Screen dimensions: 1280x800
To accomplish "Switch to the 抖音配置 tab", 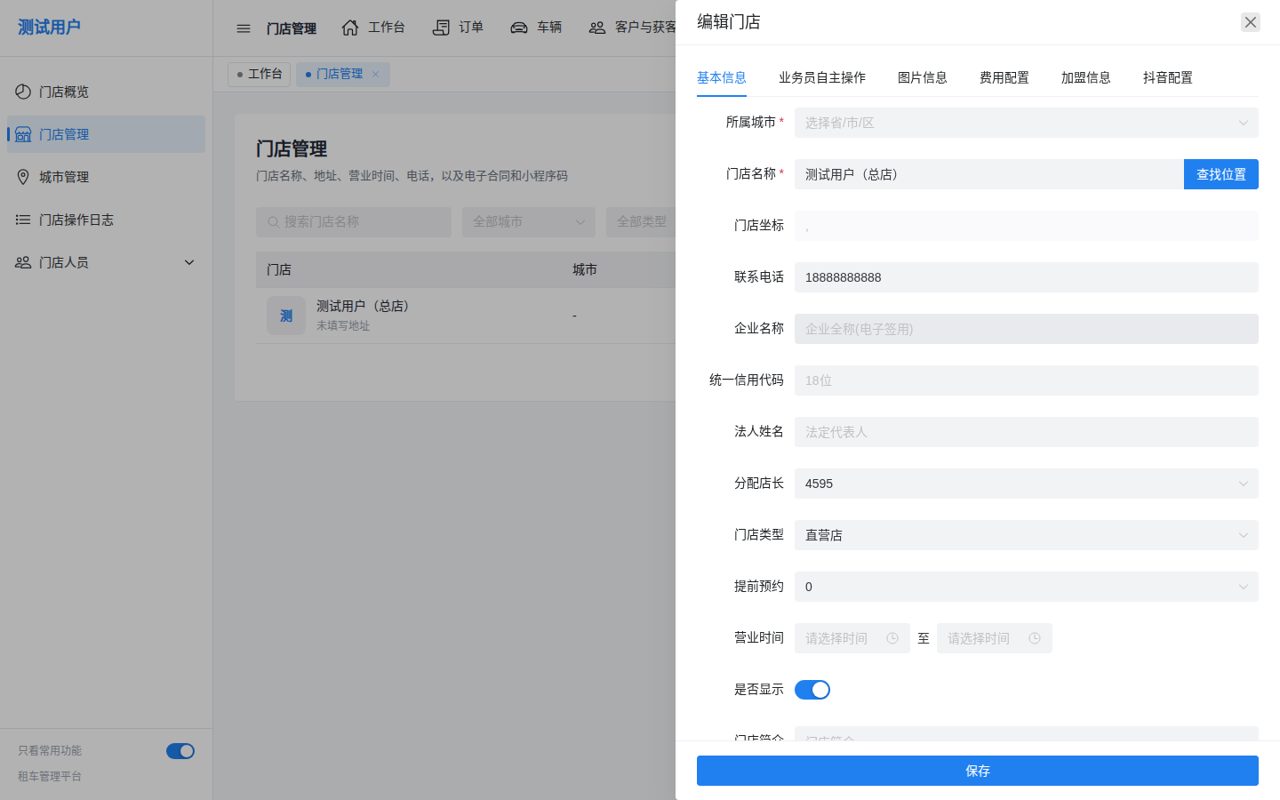I will (x=1168, y=77).
